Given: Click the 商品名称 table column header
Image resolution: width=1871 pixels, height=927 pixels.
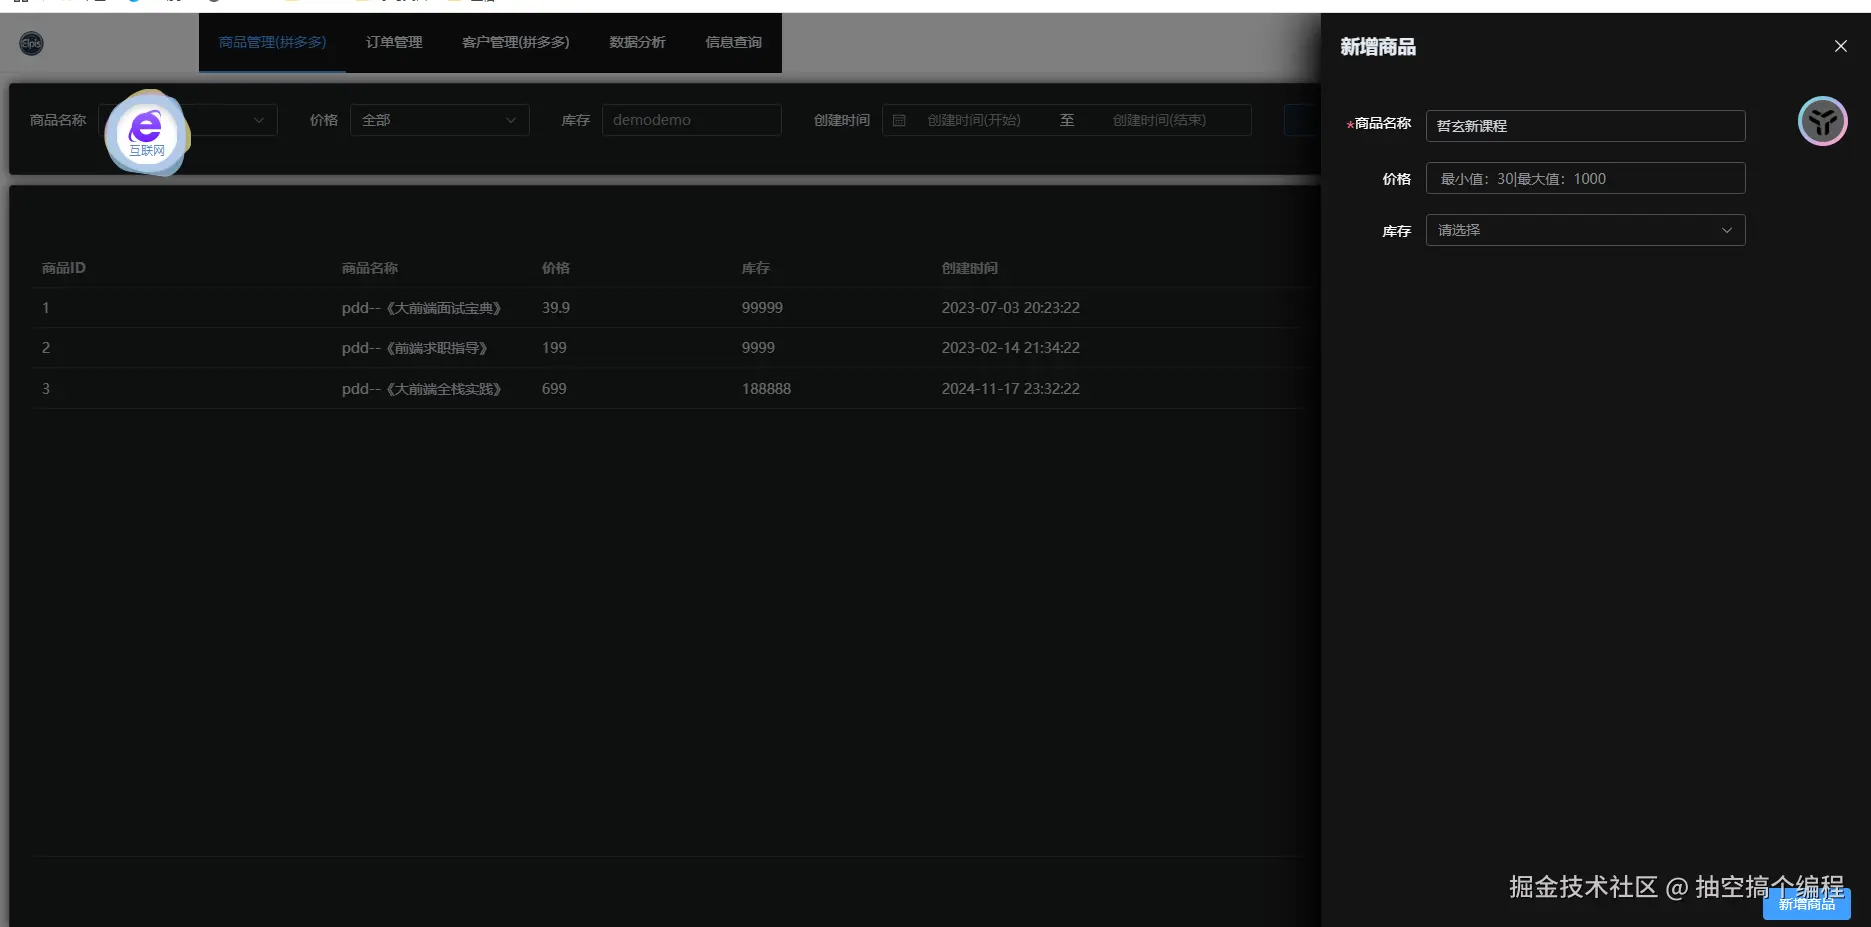Looking at the screenshot, I should [x=370, y=268].
